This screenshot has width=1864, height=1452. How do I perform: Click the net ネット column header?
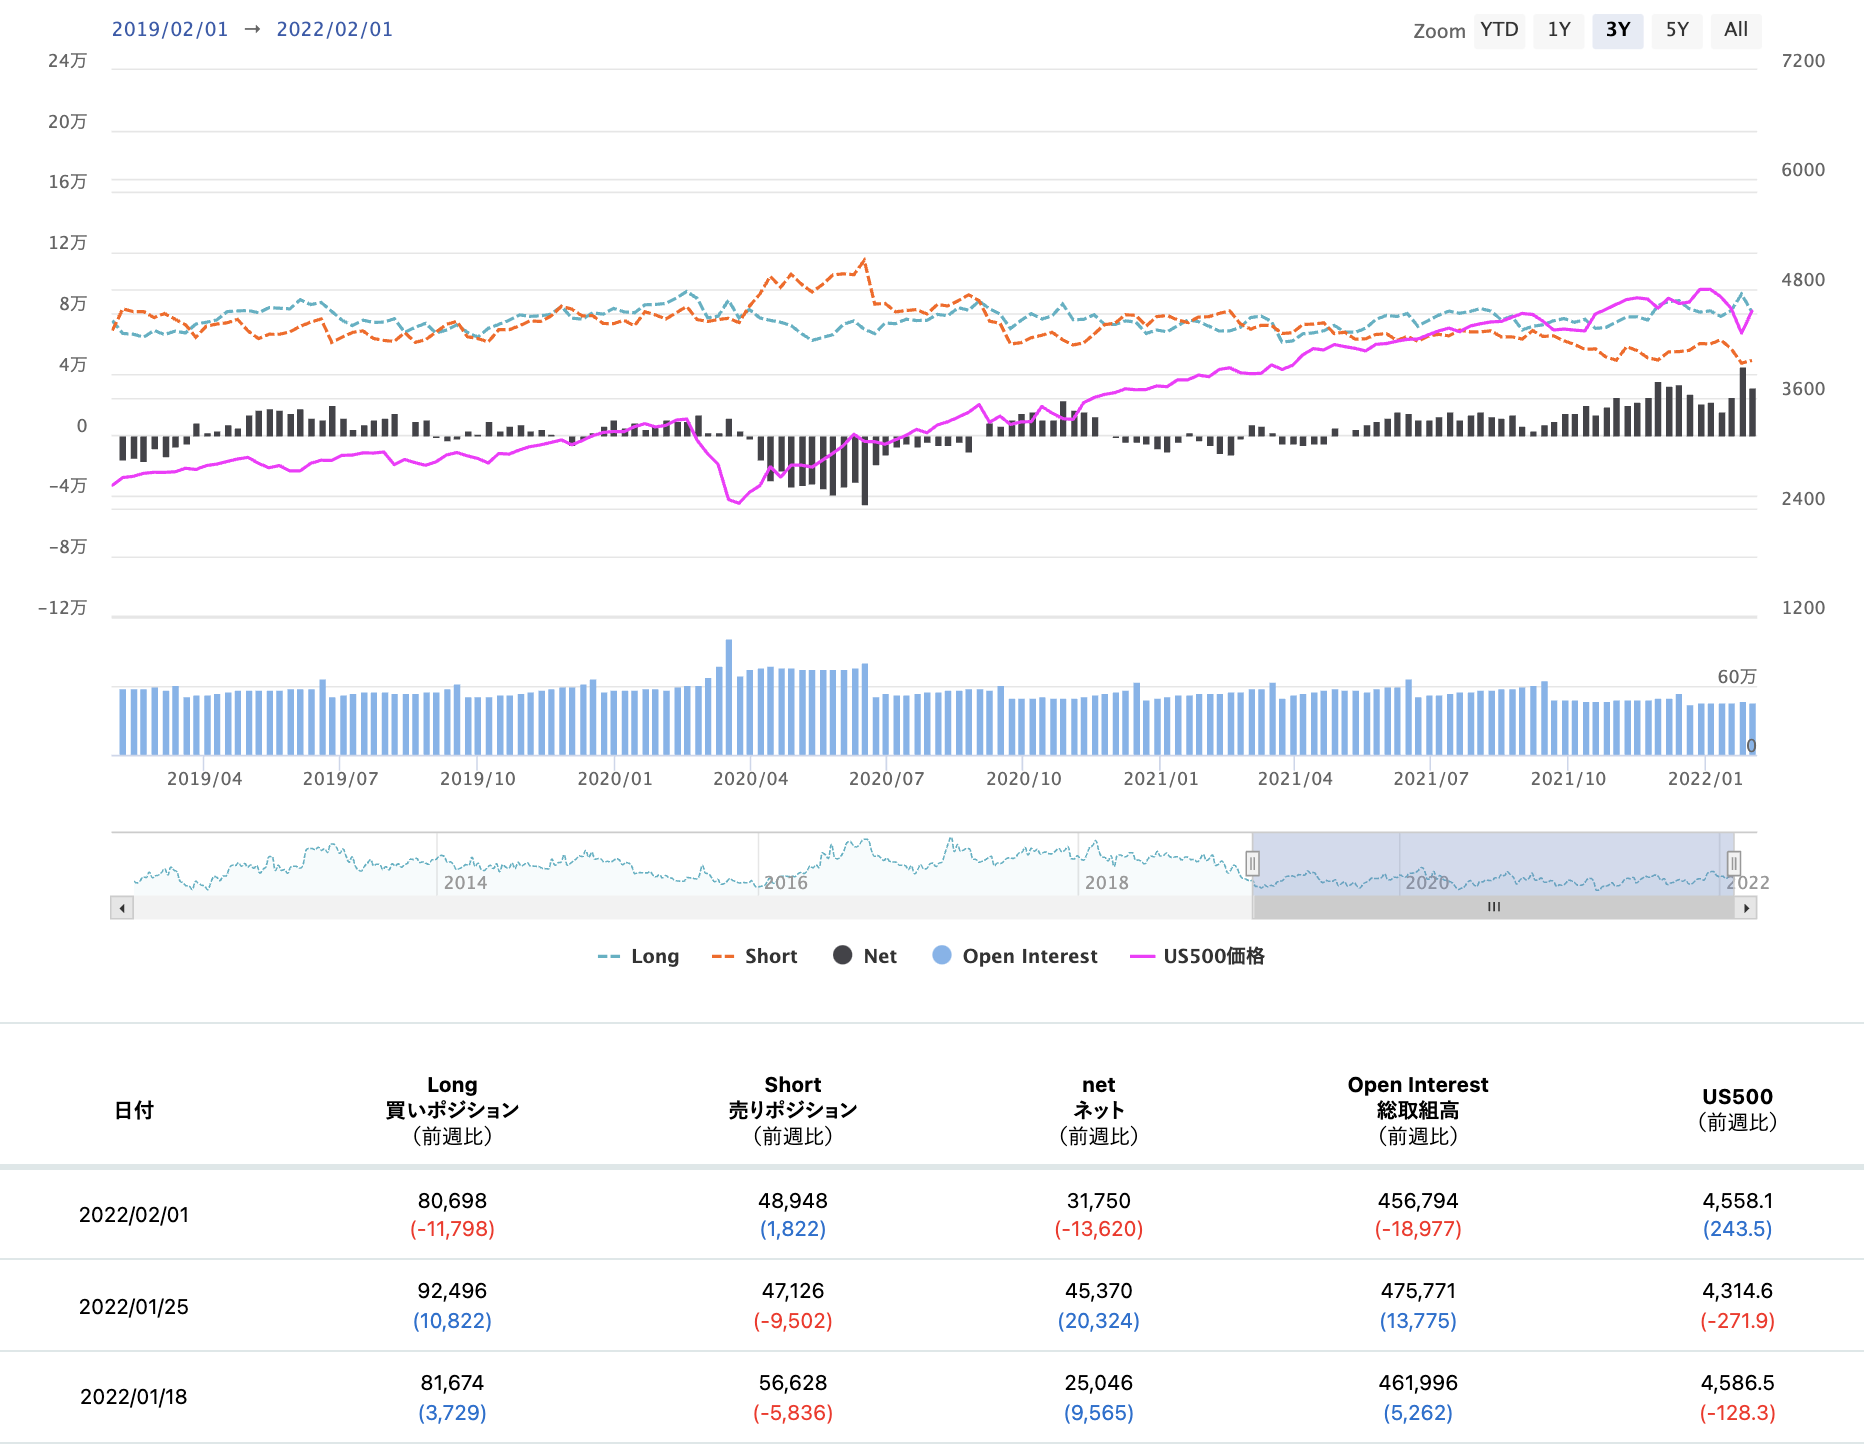pyautogui.click(x=1099, y=1110)
